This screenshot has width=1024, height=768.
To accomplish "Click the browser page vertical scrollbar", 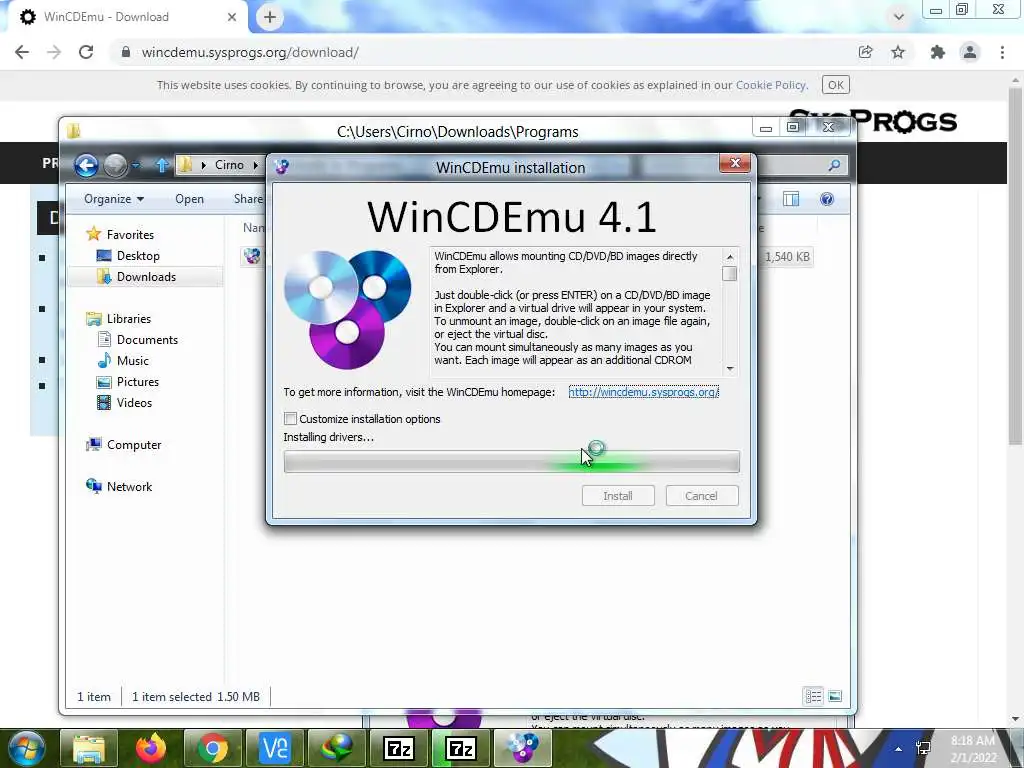I will (1015, 268).
